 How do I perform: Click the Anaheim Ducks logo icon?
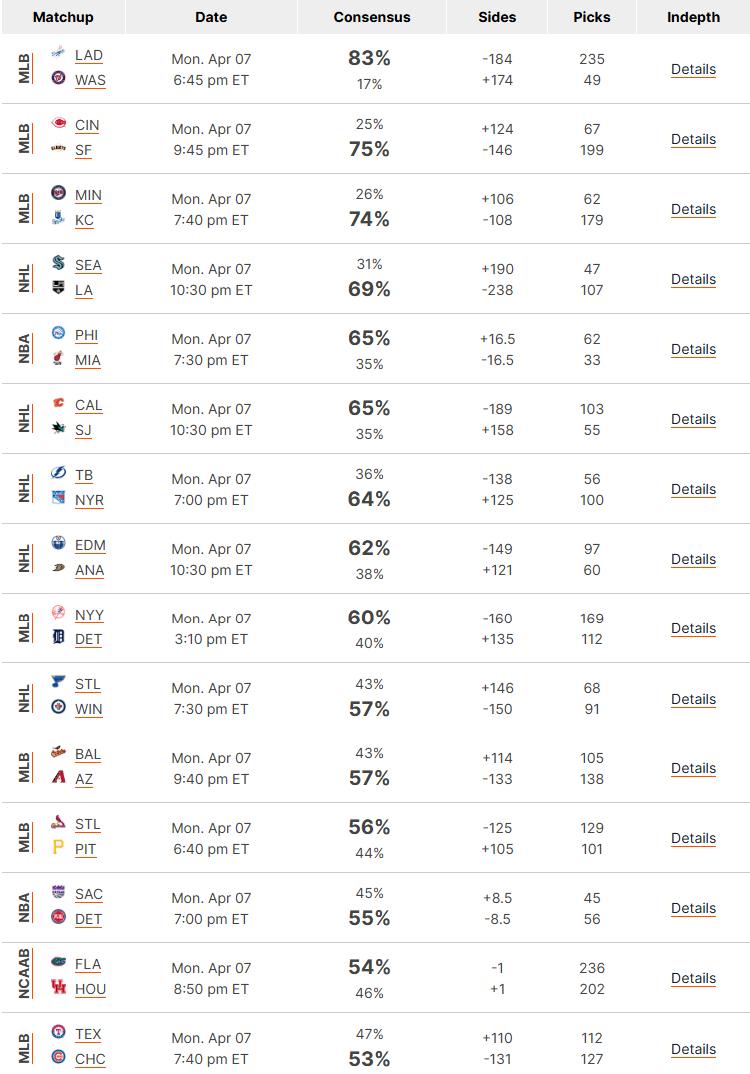pyautogui.click(x=59, y=568)
